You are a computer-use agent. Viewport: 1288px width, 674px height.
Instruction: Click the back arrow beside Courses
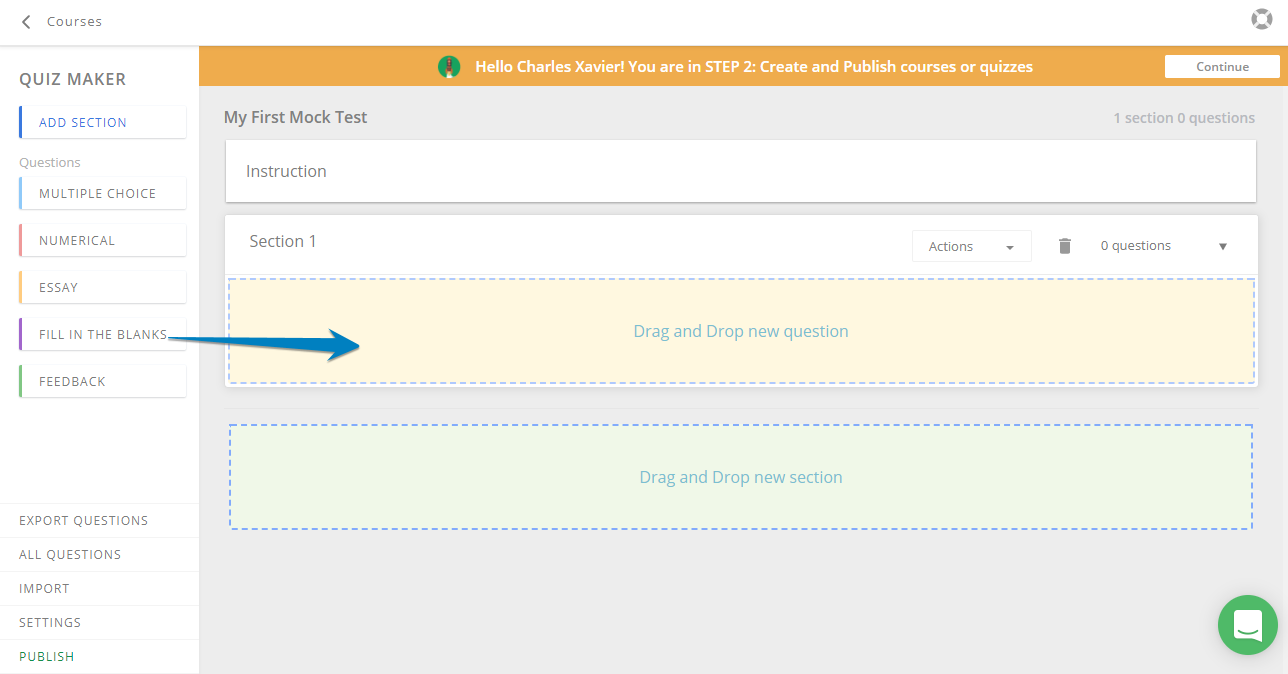tap(26, 21)
